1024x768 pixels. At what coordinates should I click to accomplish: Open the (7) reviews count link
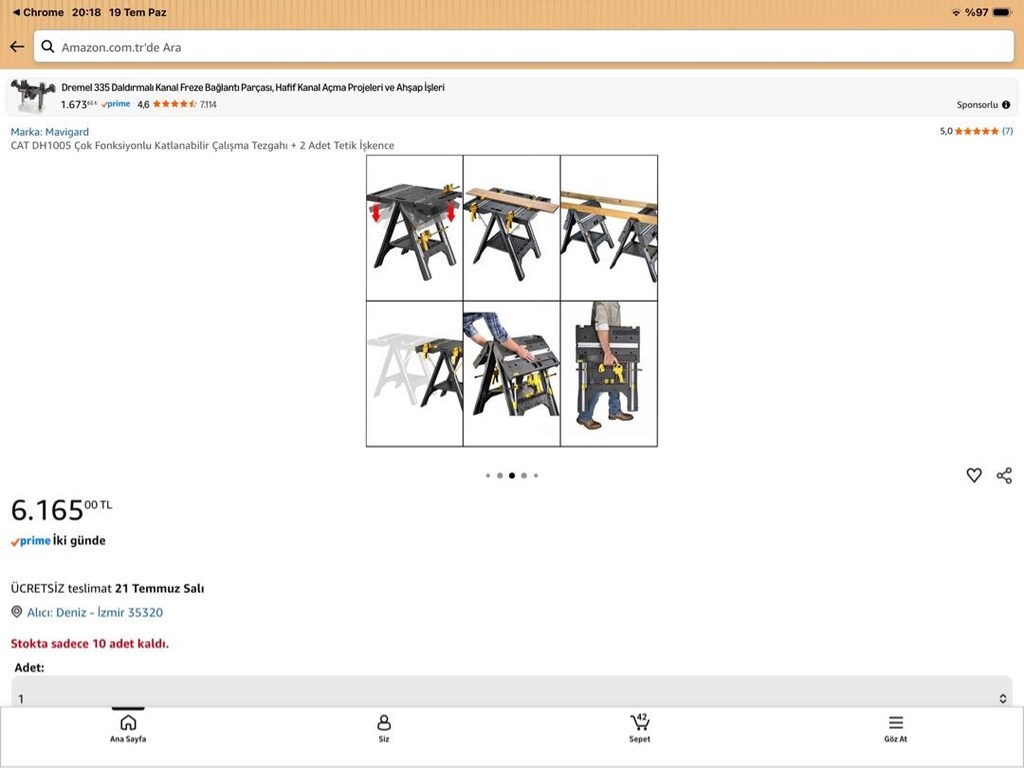pyautogui.click(x=1008, y=131)
